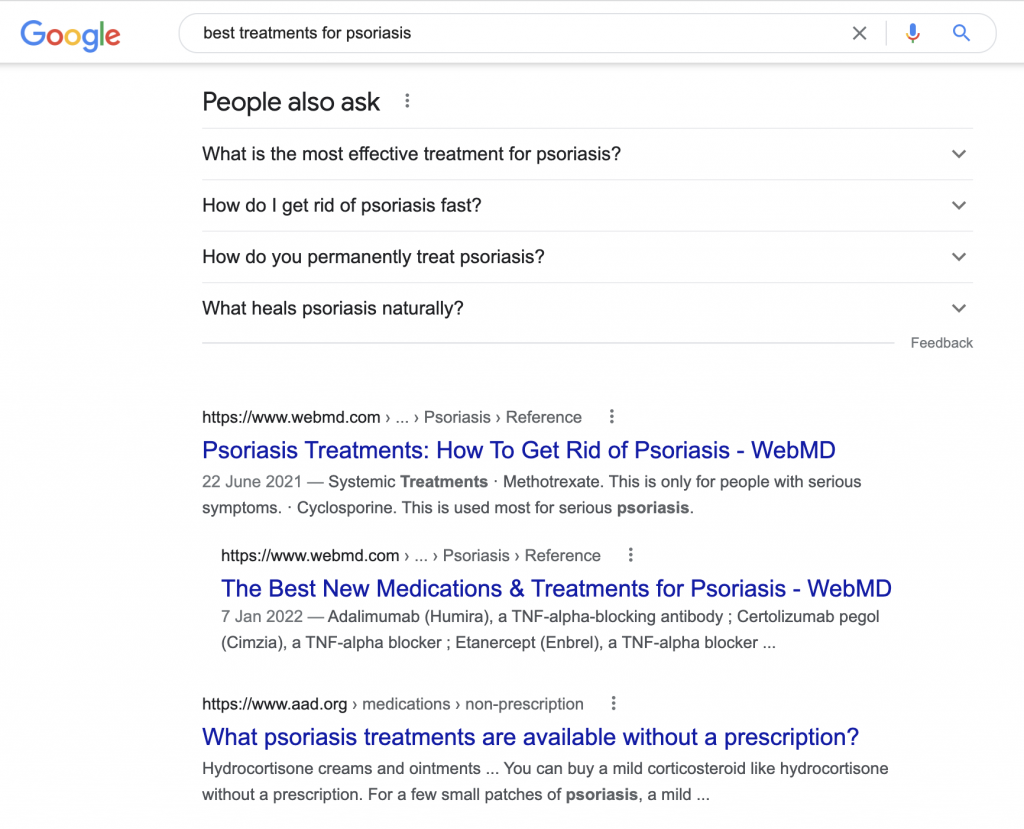Open the three-dot menu beside the aad.org result
The height and width of the screenshot is (829, 1024).
(x=613, y=703)
